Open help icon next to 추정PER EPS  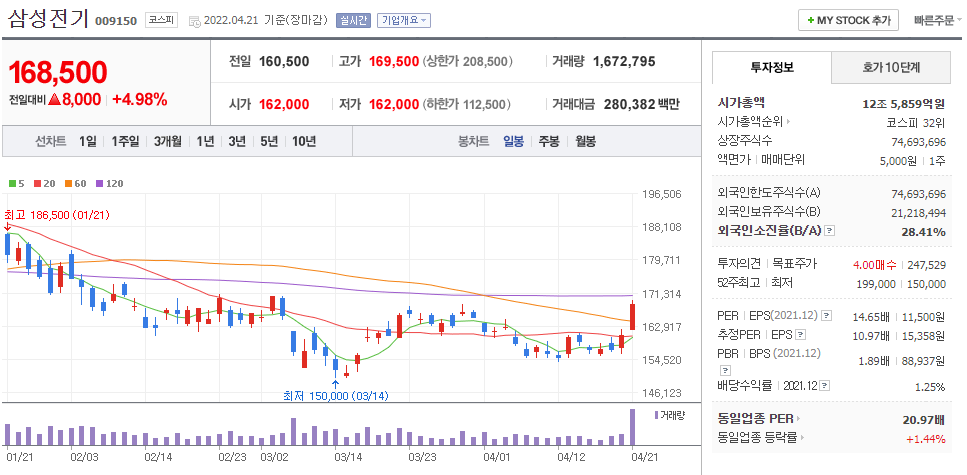tap(800, 335)
